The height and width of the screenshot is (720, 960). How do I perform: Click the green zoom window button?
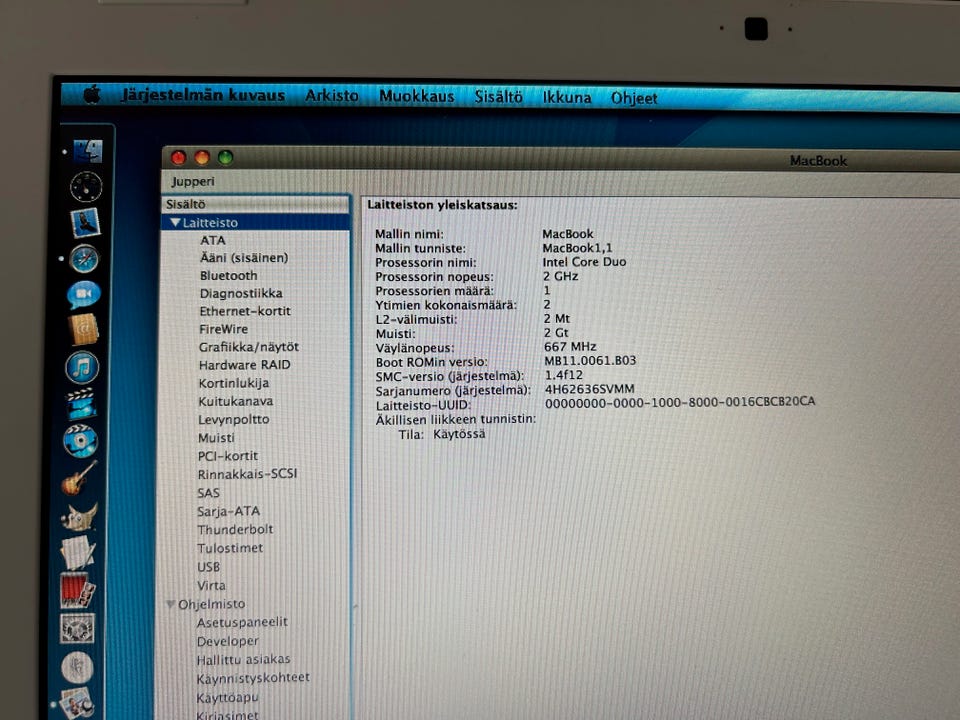225,157
